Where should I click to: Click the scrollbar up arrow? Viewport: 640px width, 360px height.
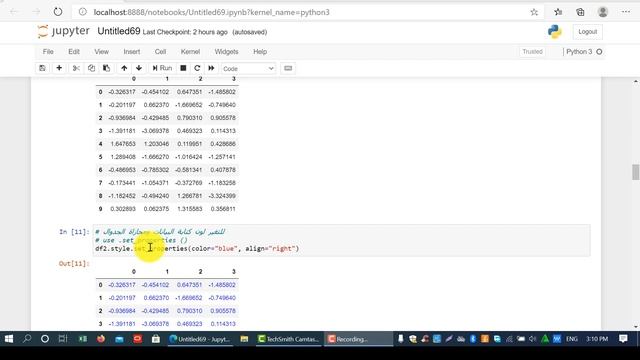[x=636, y=81]
